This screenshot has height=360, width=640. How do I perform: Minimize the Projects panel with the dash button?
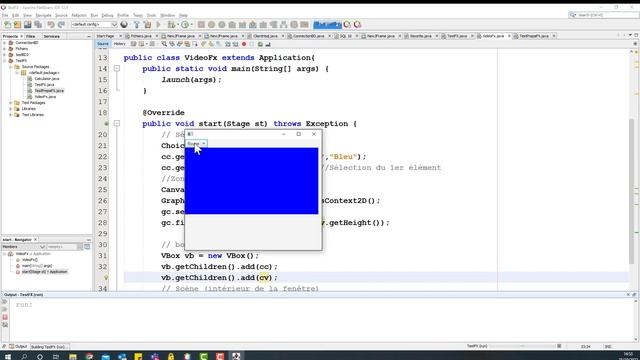[x=89, y=36]
